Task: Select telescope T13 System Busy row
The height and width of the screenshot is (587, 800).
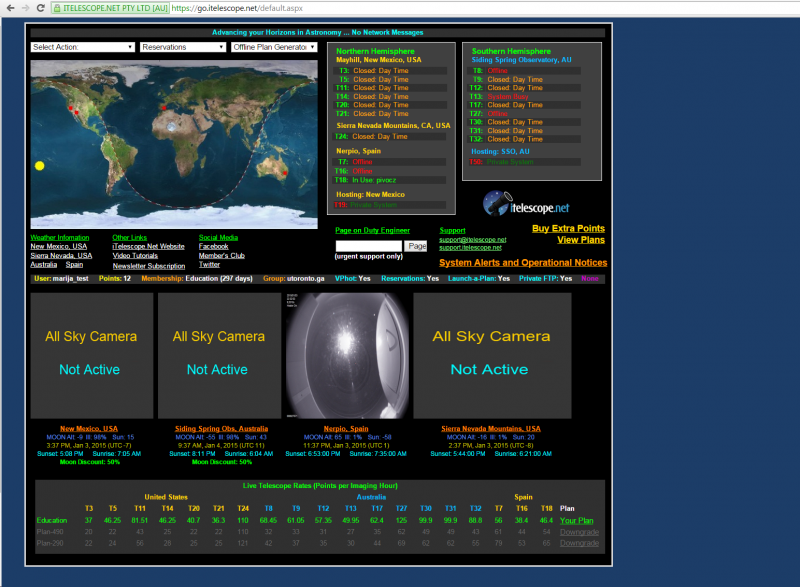Action: coord(524,96)
